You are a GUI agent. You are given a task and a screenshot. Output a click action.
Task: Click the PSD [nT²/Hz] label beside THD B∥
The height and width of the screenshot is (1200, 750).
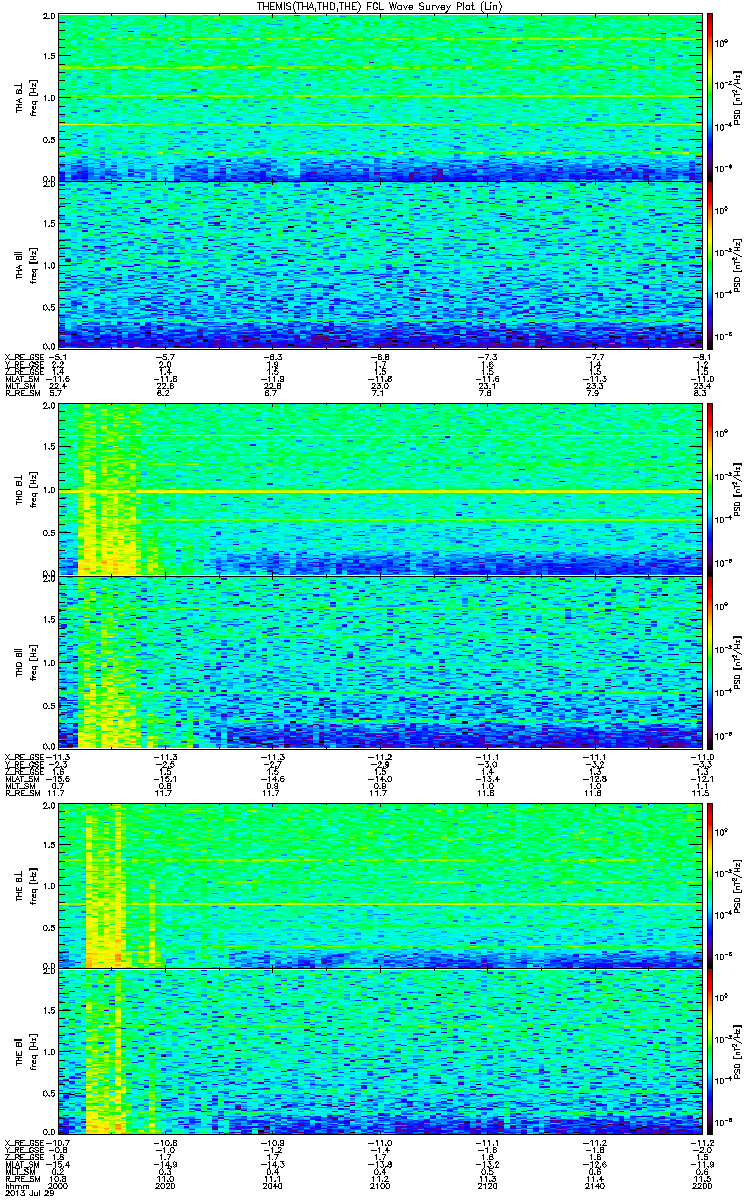point(737,661)
